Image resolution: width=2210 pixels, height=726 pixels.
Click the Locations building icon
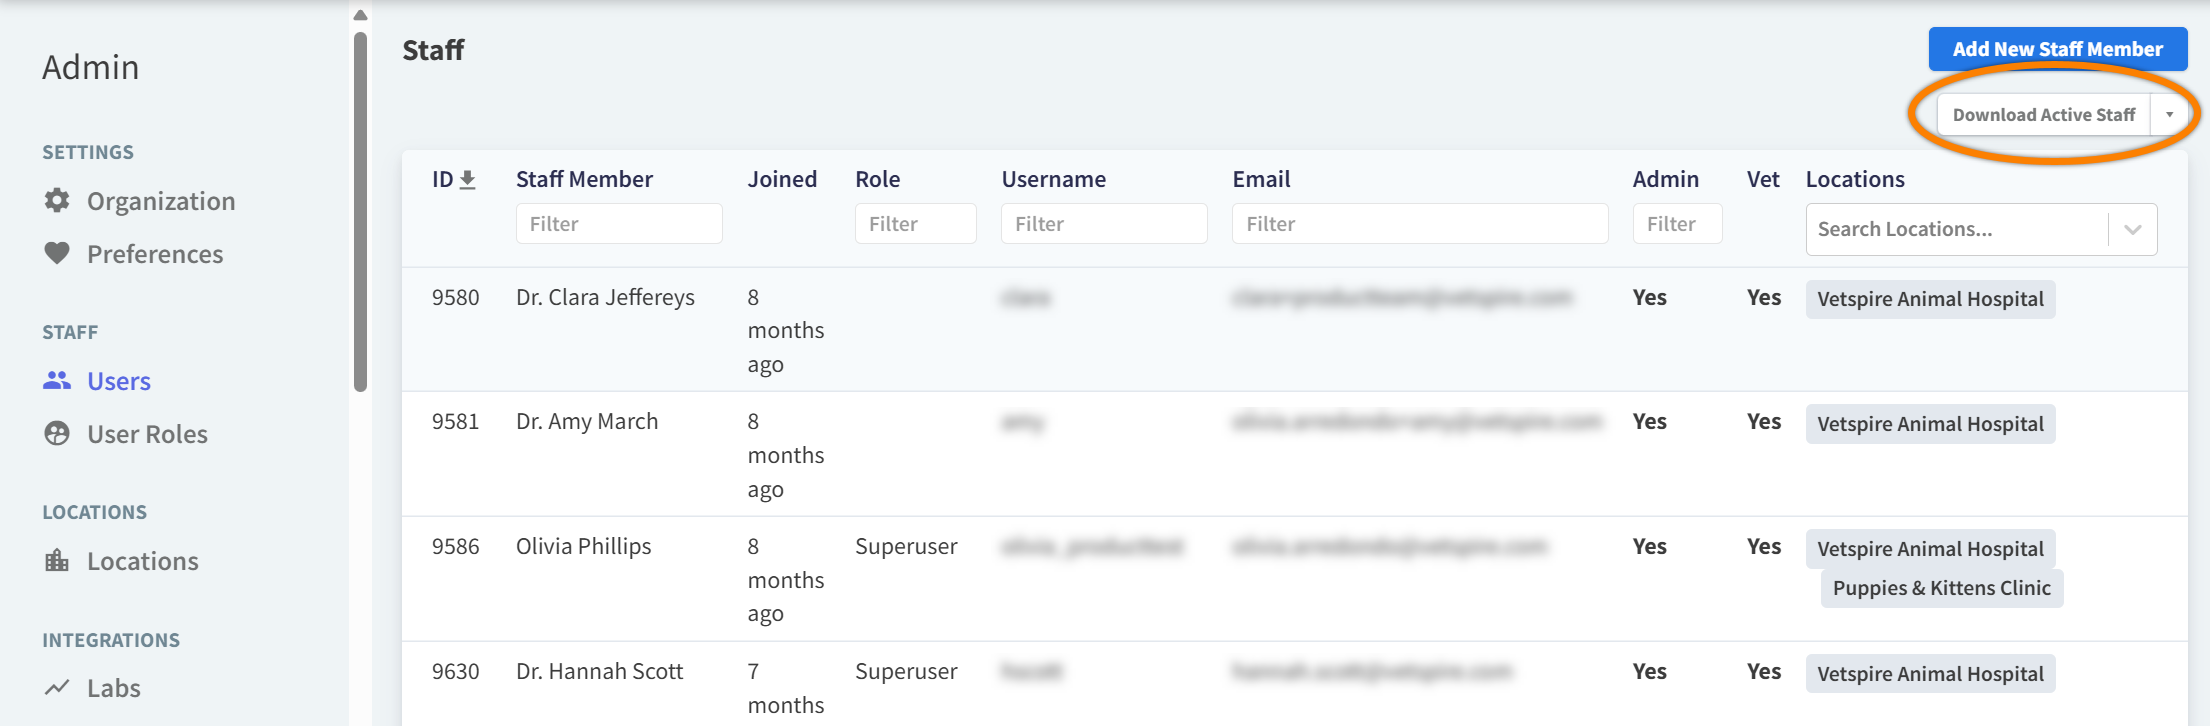pos(57,560)
